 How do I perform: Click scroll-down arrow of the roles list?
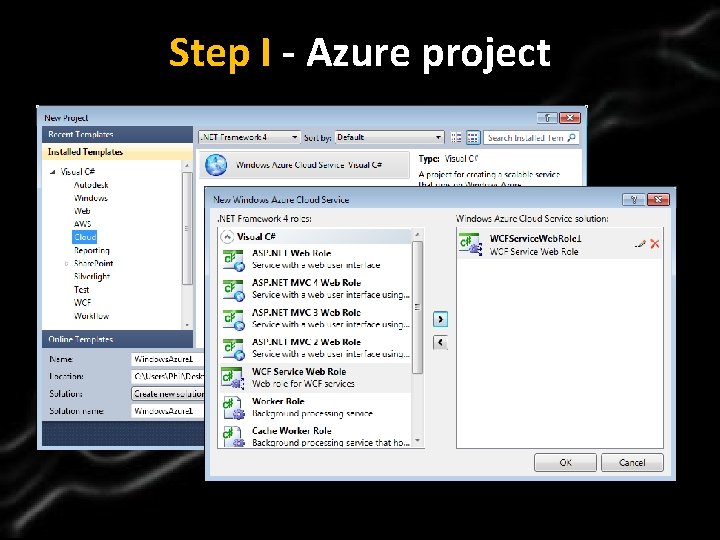[417, 441]
